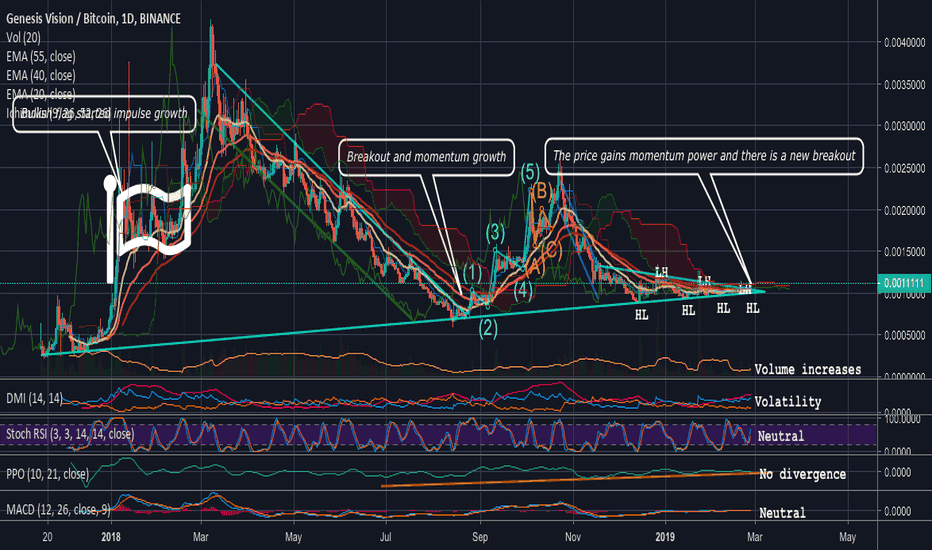This screenshot has height=550, width=932.
Task: Select Elliott wave label (1)
Action: tap(473, 274)
